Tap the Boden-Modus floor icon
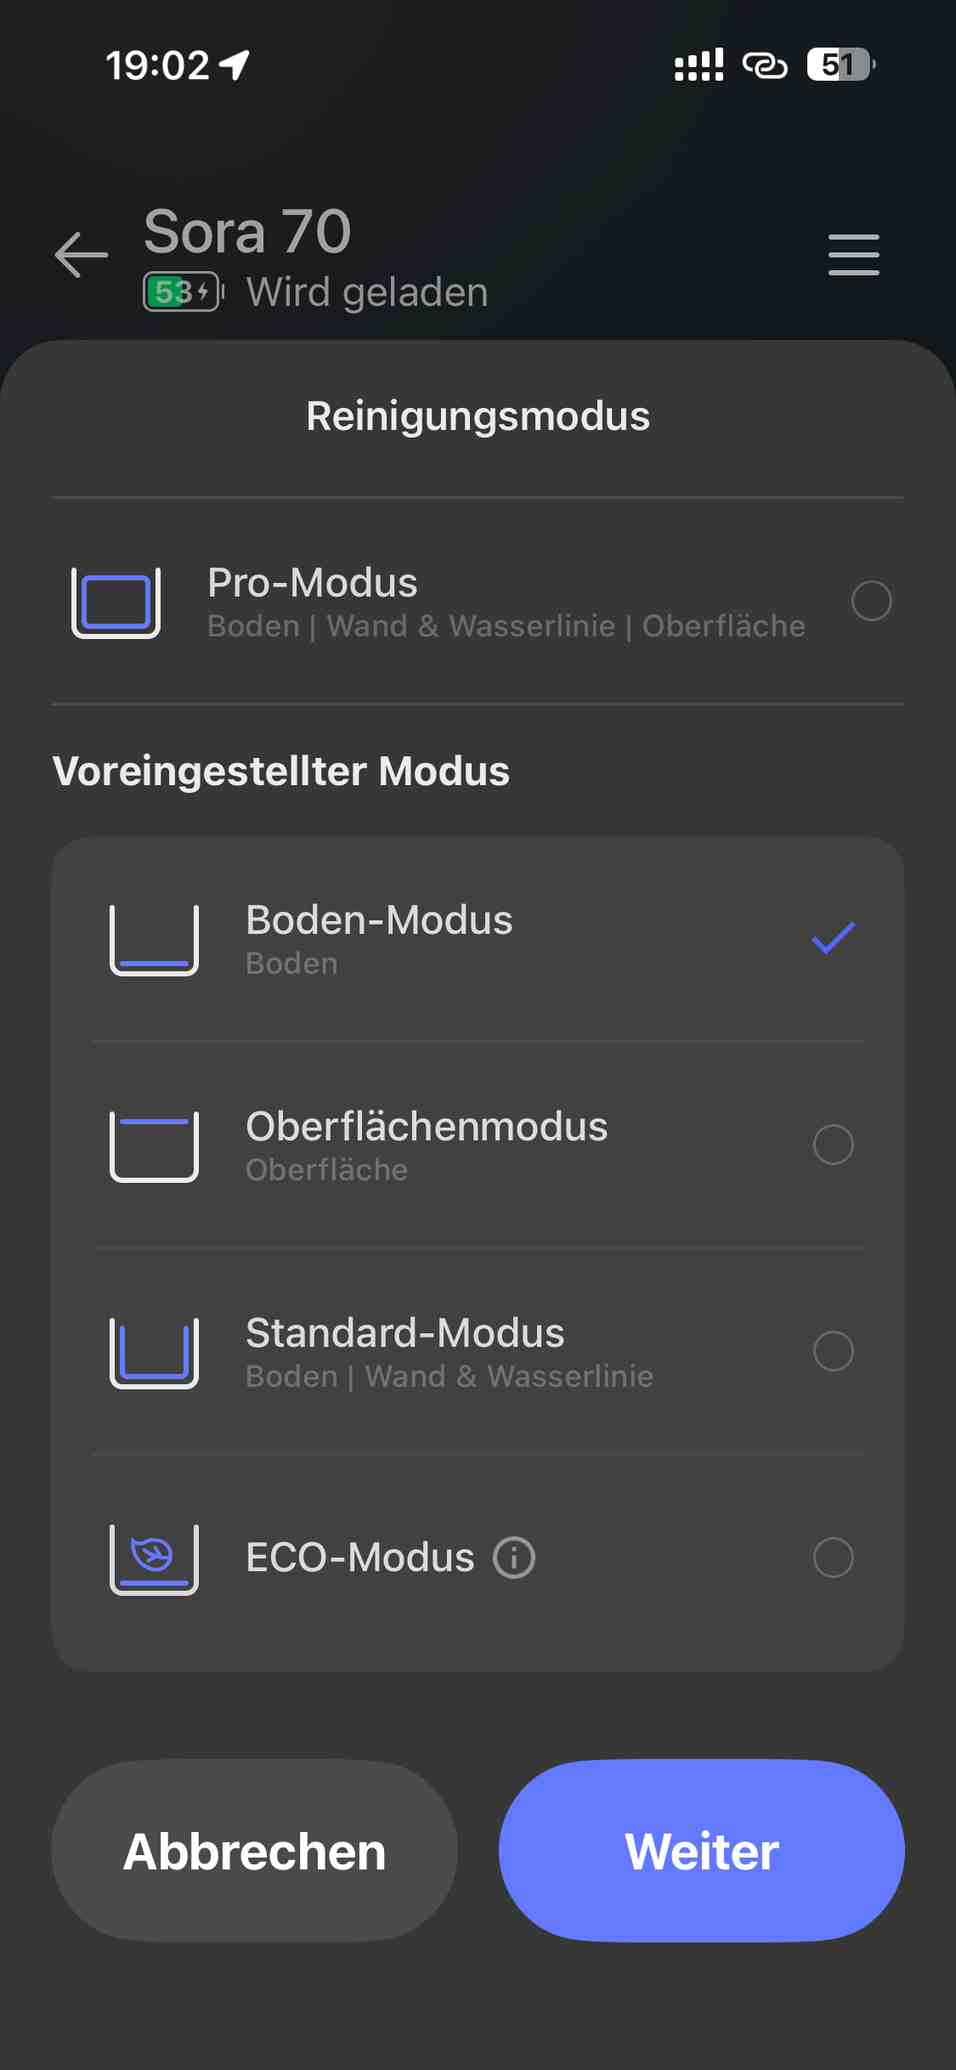This screenshot has height=2070, width=956. [x=154, y=940]
